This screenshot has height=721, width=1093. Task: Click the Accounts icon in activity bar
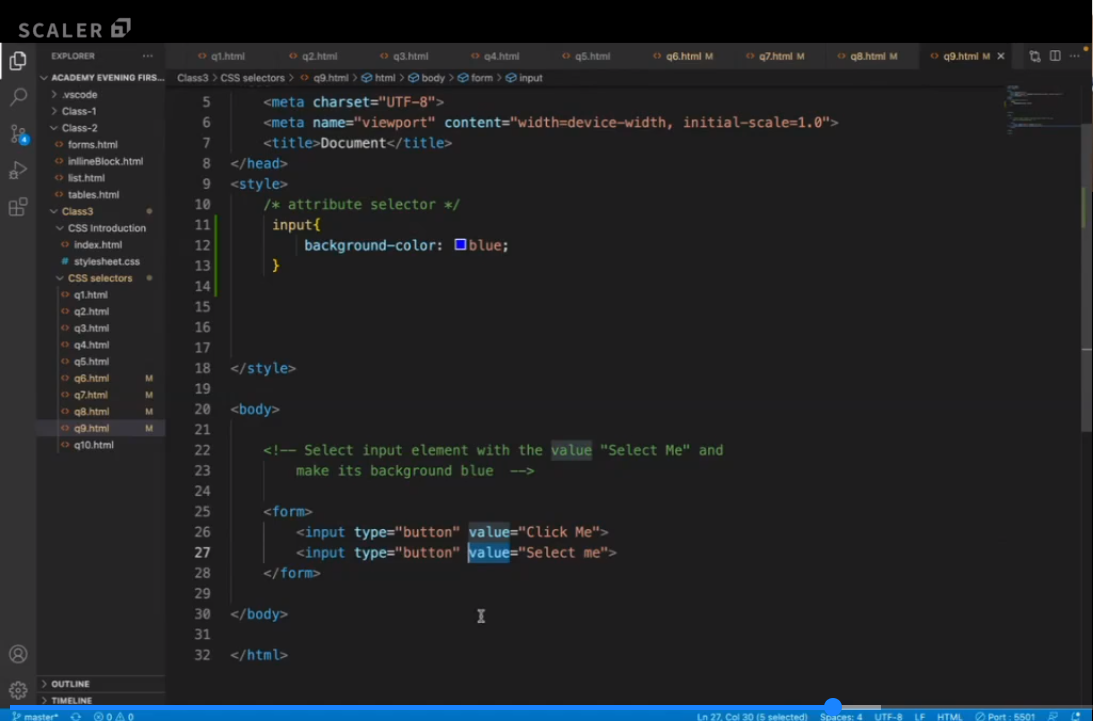click(x=18, y=655)
